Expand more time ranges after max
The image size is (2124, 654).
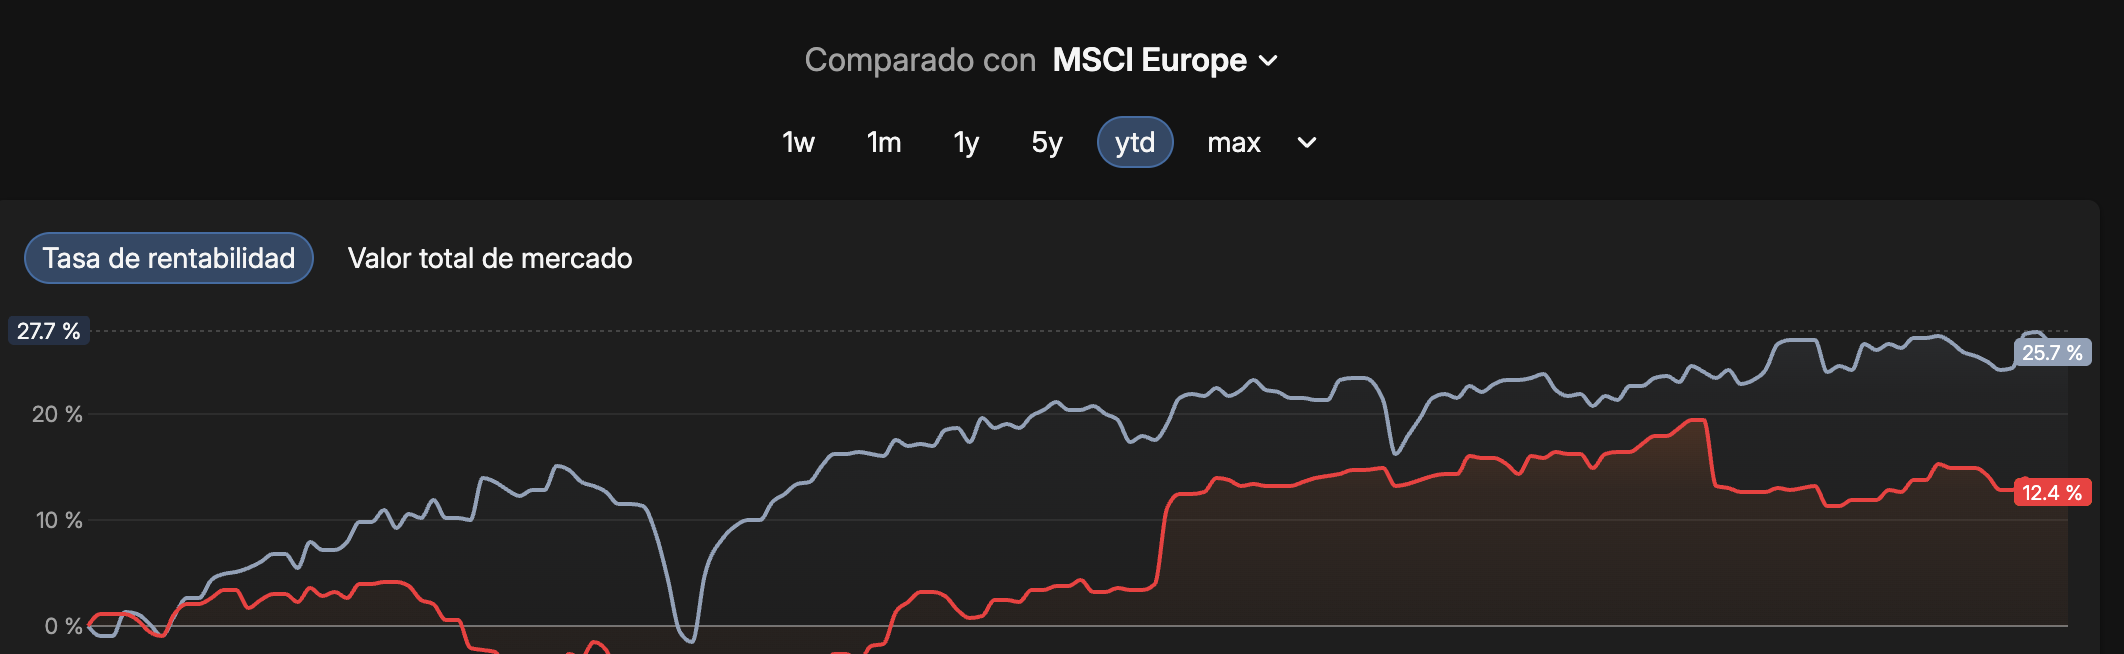click(x=1306, y=143)
